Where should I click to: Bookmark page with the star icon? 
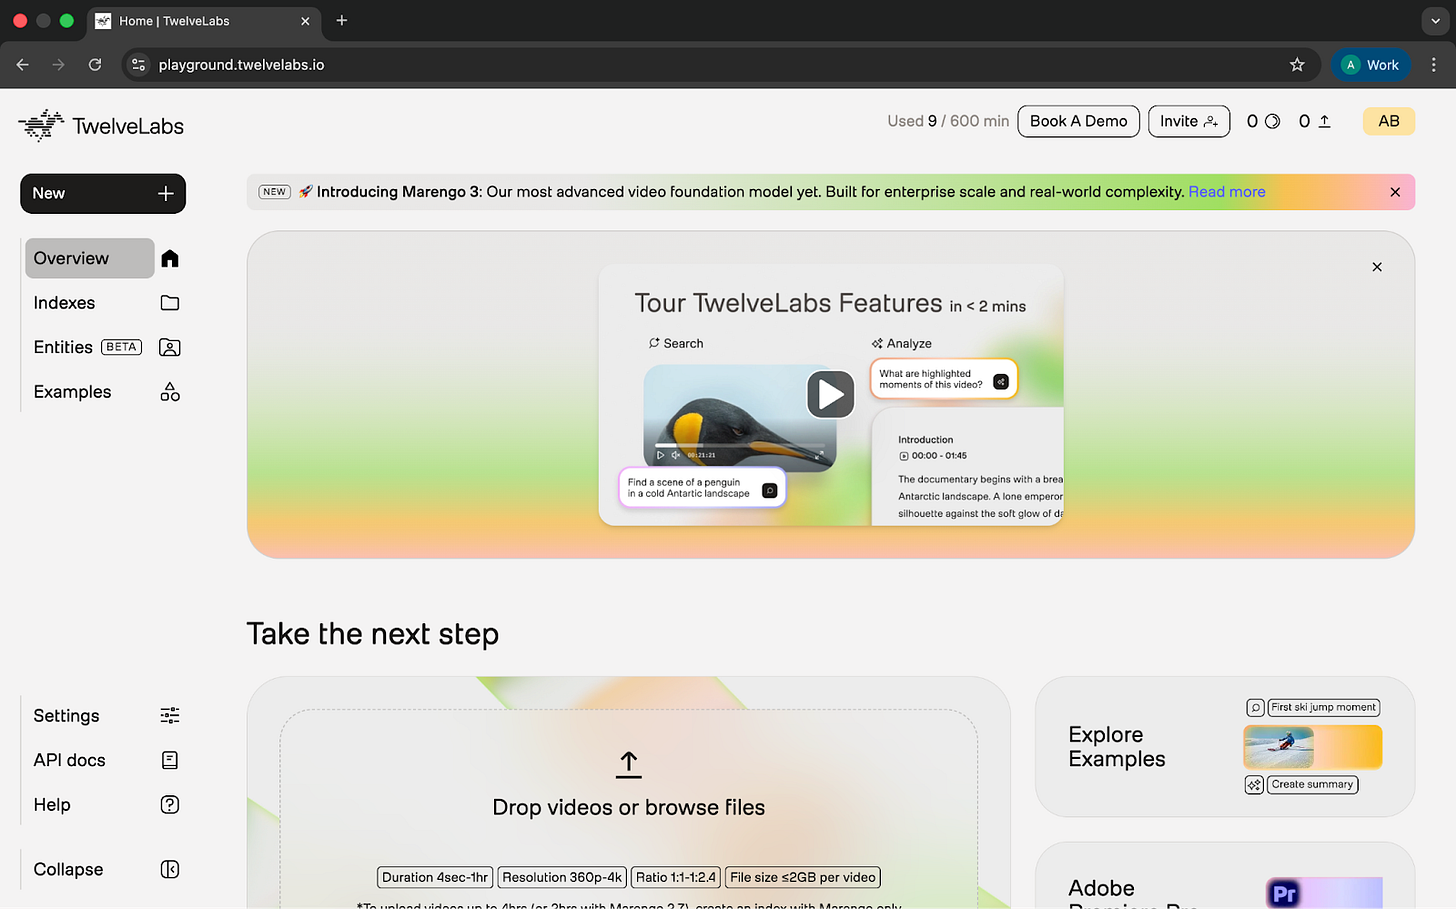tap(1297, 65)
